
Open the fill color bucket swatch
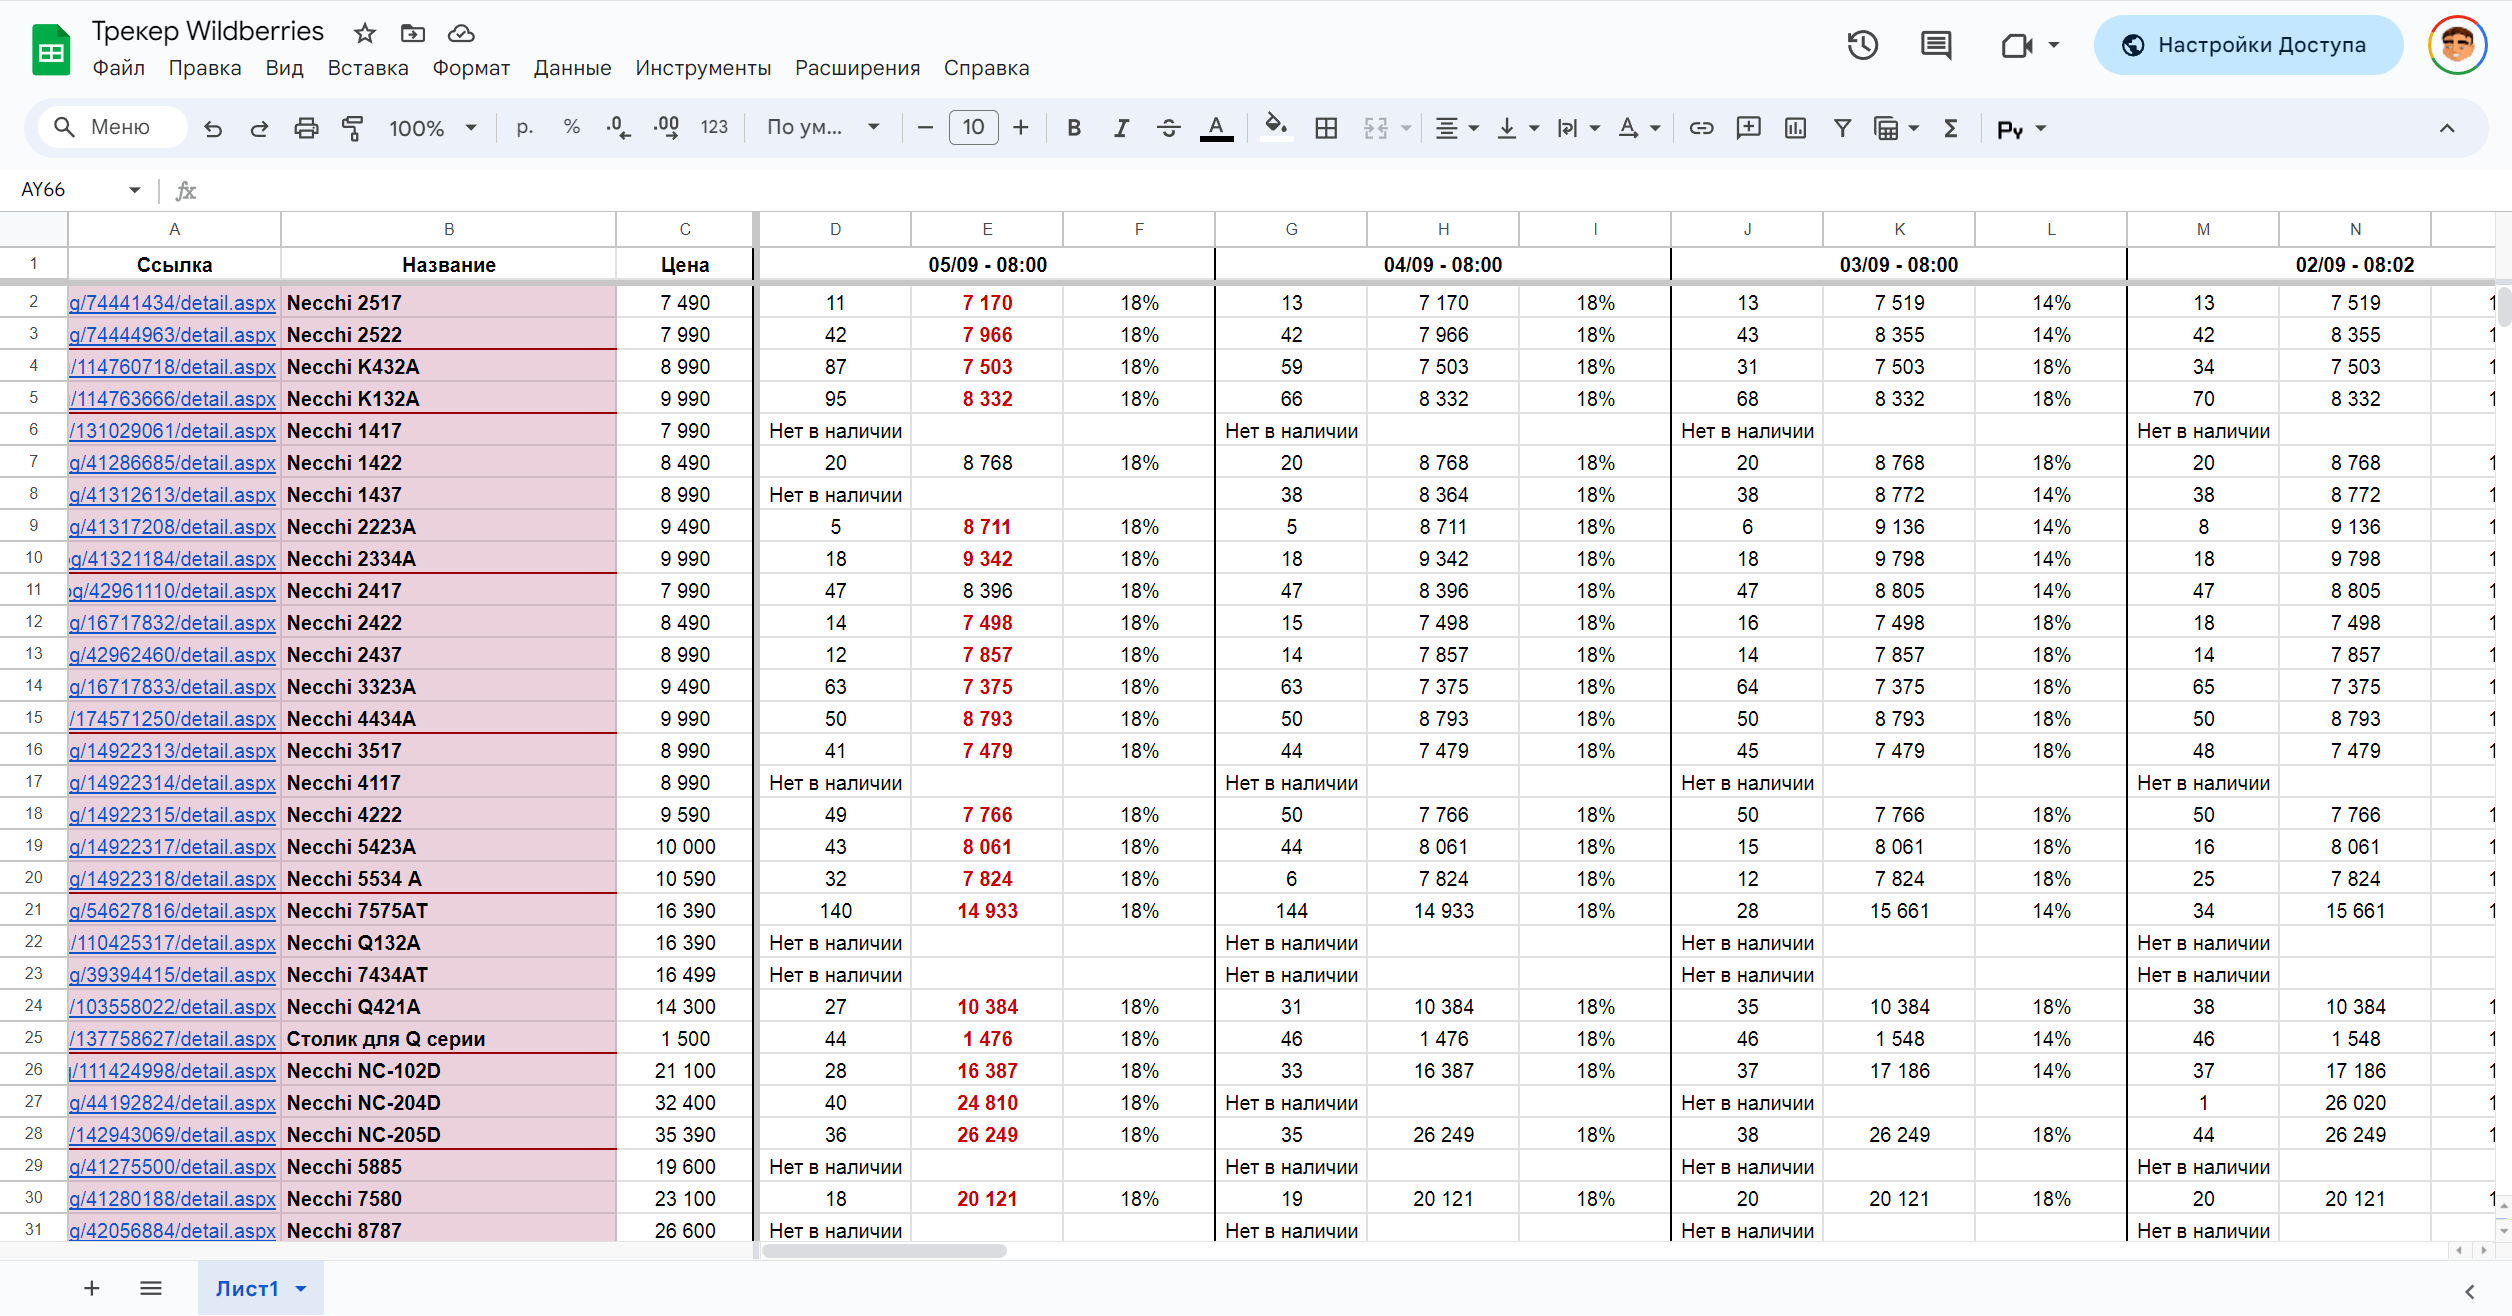point(1275,128)
